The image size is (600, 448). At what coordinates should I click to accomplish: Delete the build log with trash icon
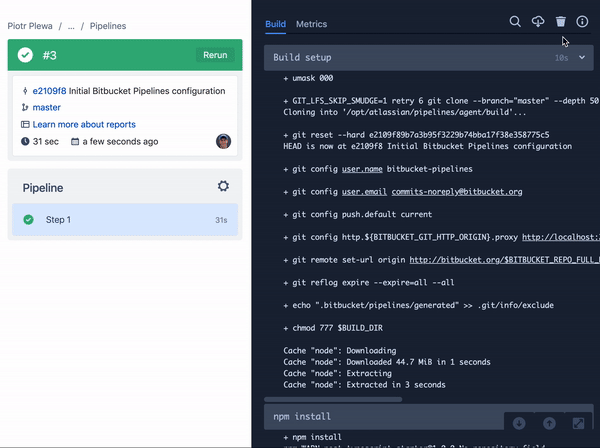(x=561, y=21)
